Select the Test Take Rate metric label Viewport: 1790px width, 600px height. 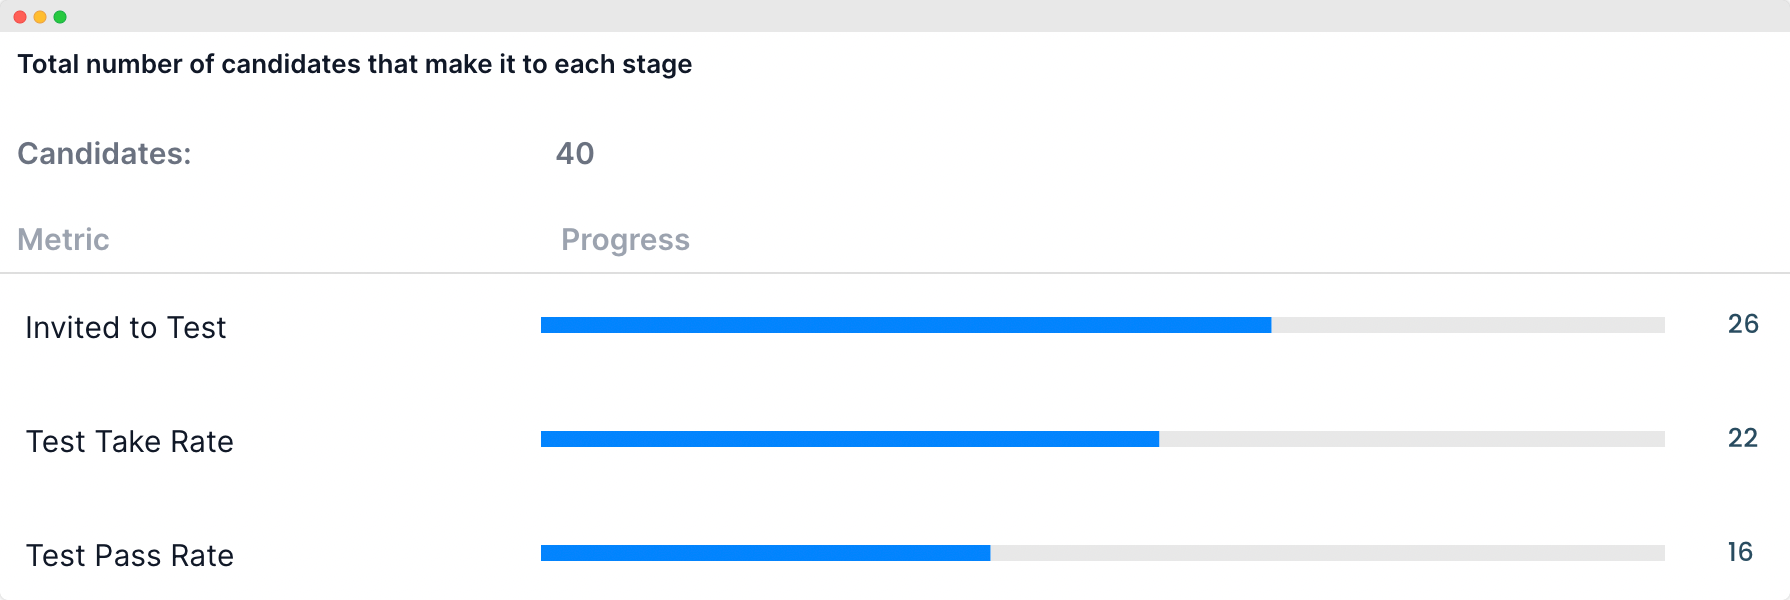130,442
